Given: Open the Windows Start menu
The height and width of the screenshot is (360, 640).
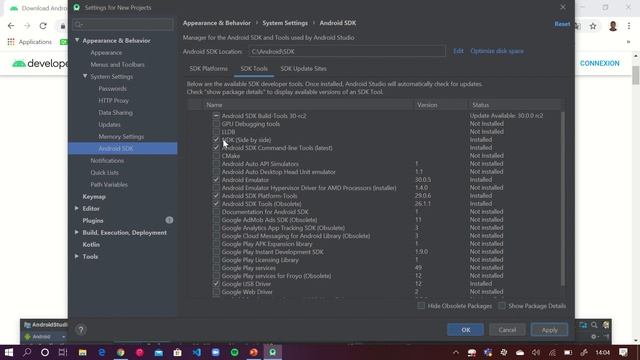Looking at the screenshot, I should tap(9, 352).
